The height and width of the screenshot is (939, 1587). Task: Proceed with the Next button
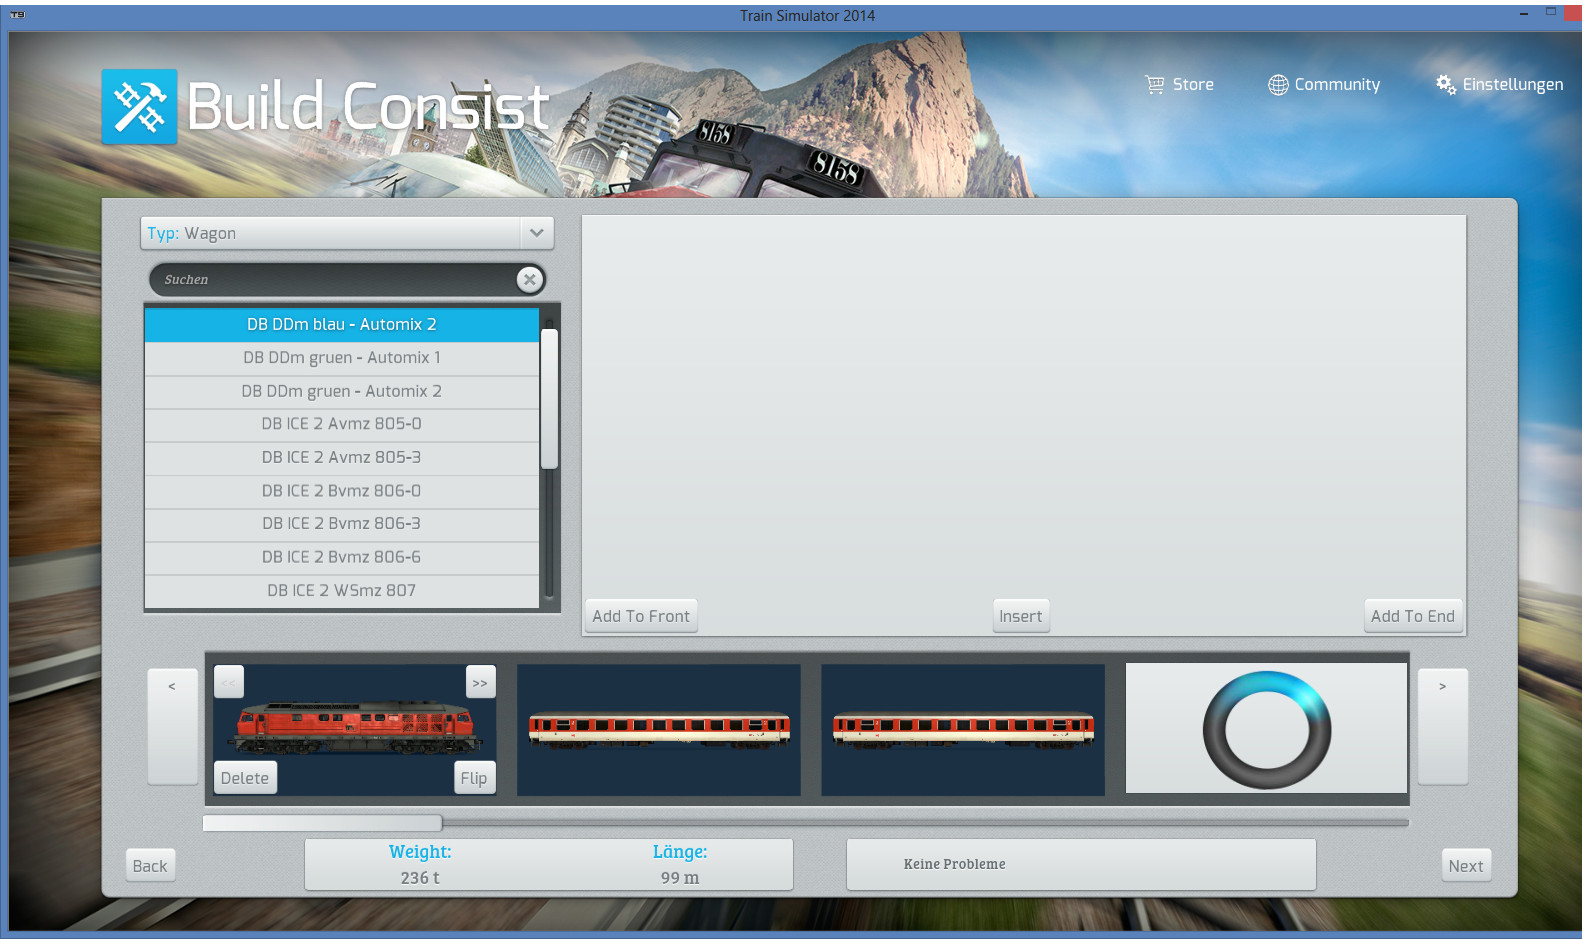tap(1466, 866)
